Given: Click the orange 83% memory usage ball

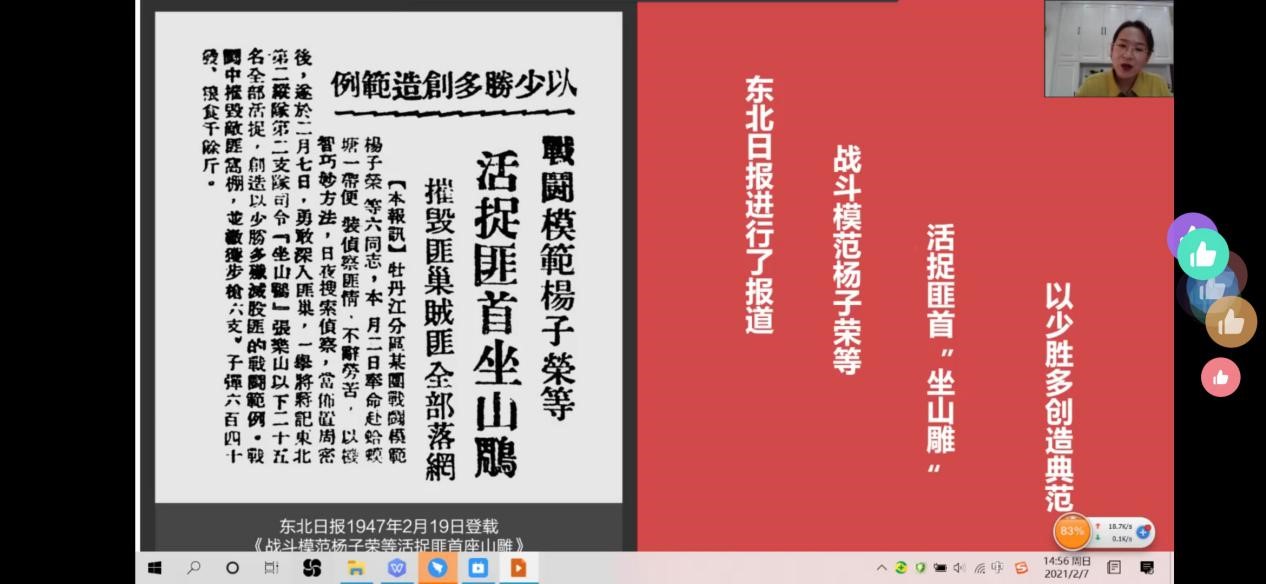Looking at the screenshot, I should pos(1072,531).
